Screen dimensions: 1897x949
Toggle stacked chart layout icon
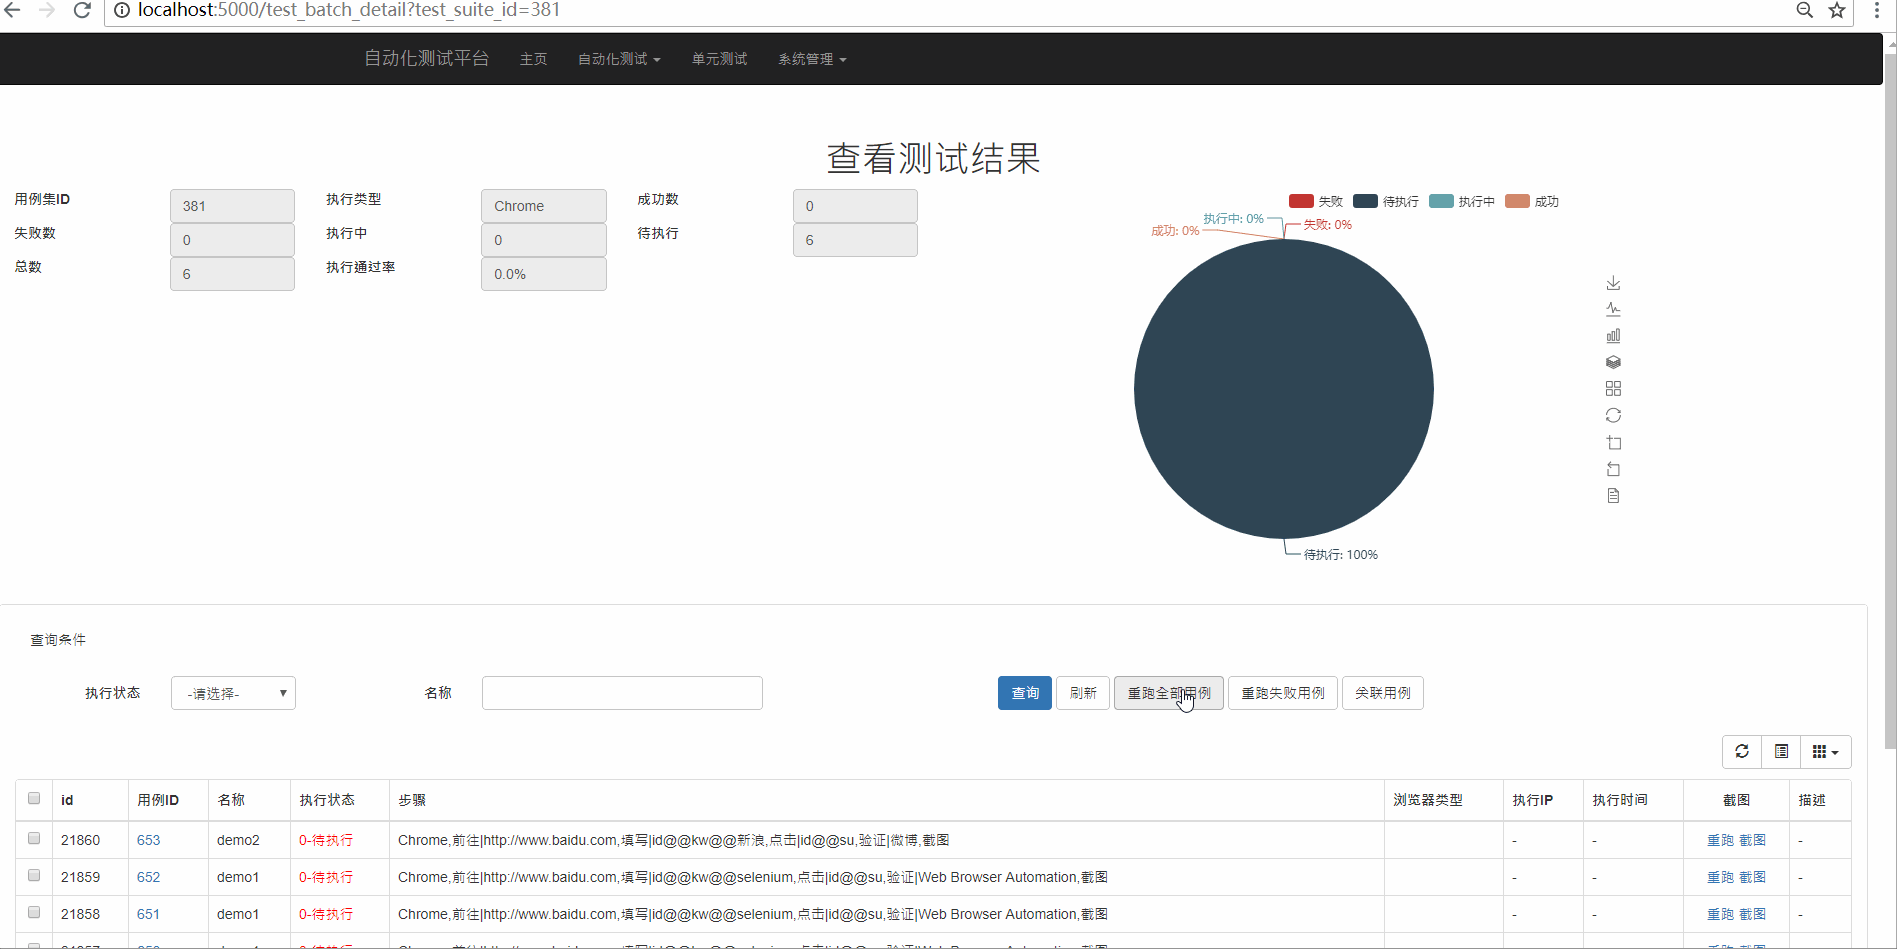[1613, 362]
